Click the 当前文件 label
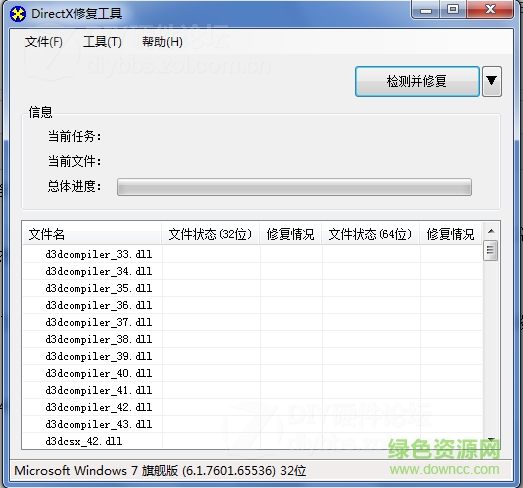 click(74, 161)
